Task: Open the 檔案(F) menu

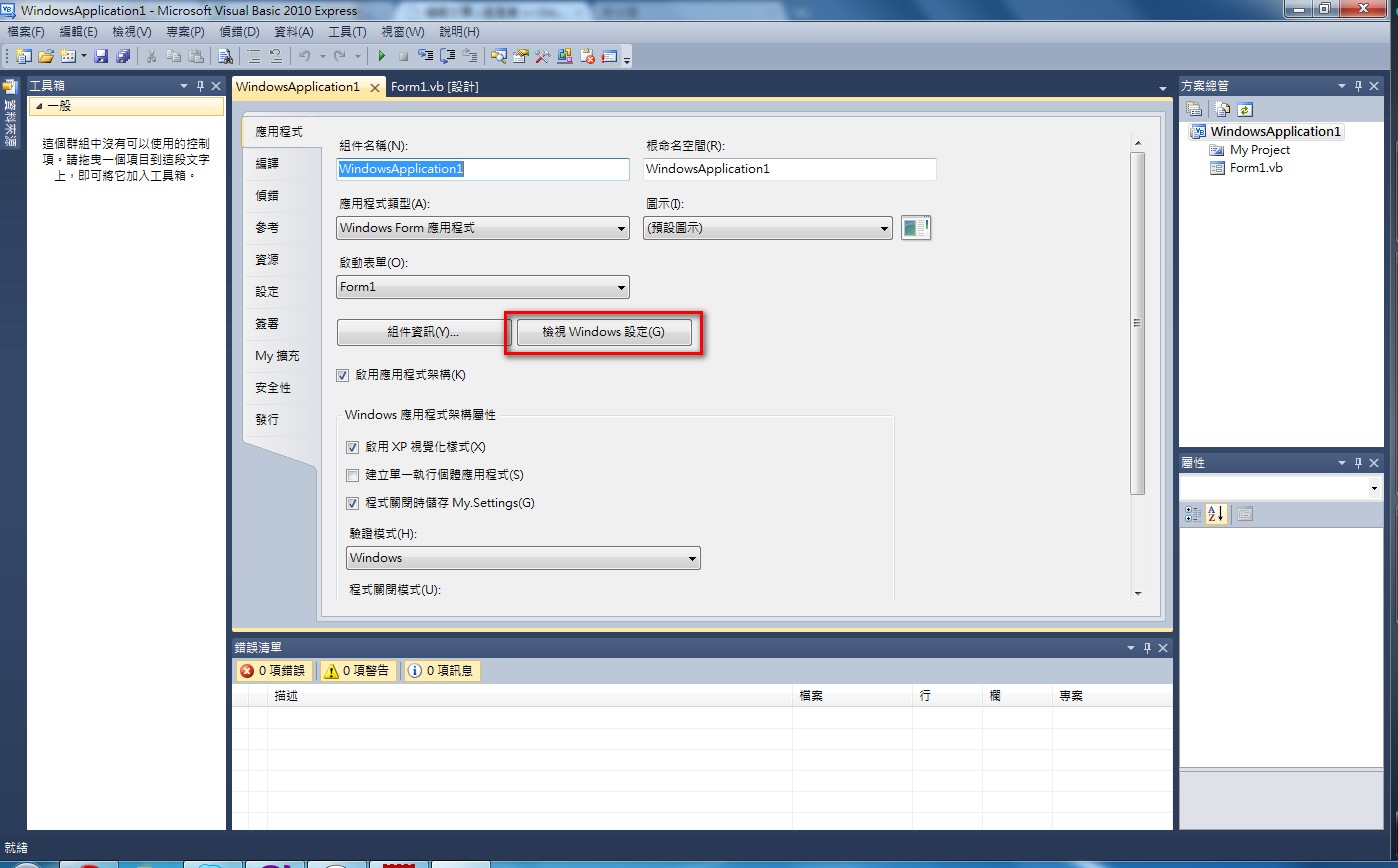Action: click(26, 32)
